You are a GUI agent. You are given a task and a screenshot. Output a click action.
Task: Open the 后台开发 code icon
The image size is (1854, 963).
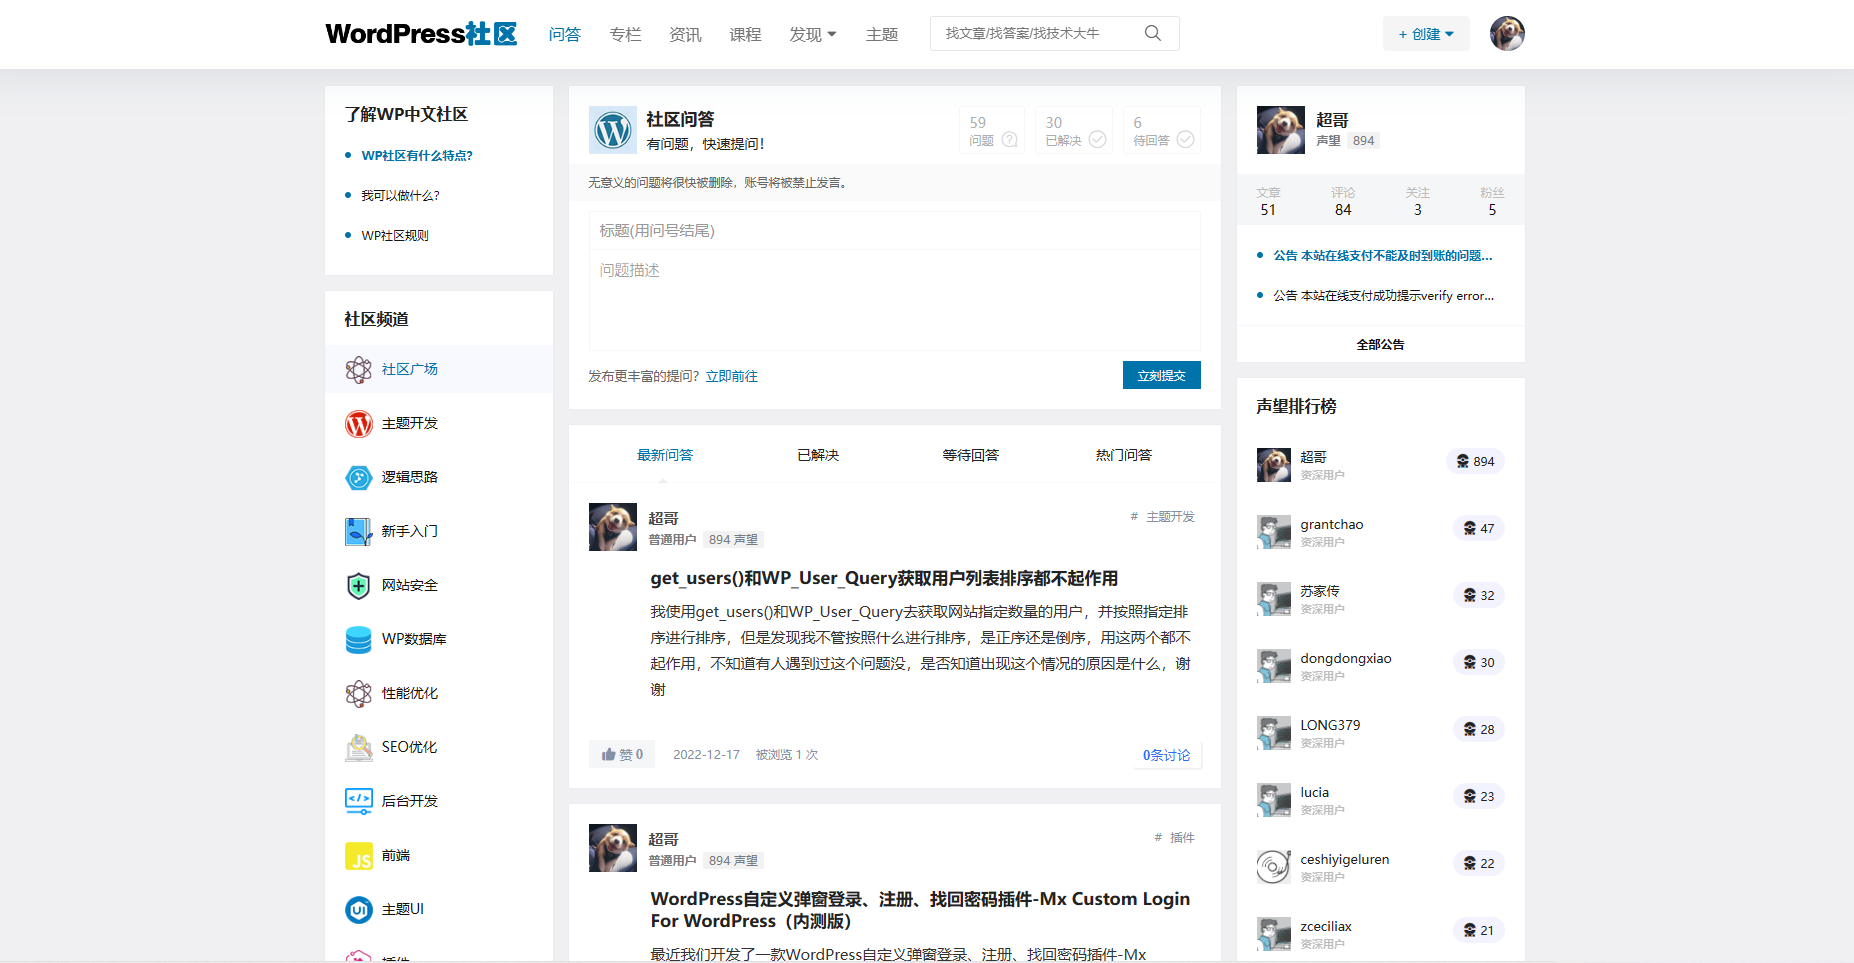358,802
